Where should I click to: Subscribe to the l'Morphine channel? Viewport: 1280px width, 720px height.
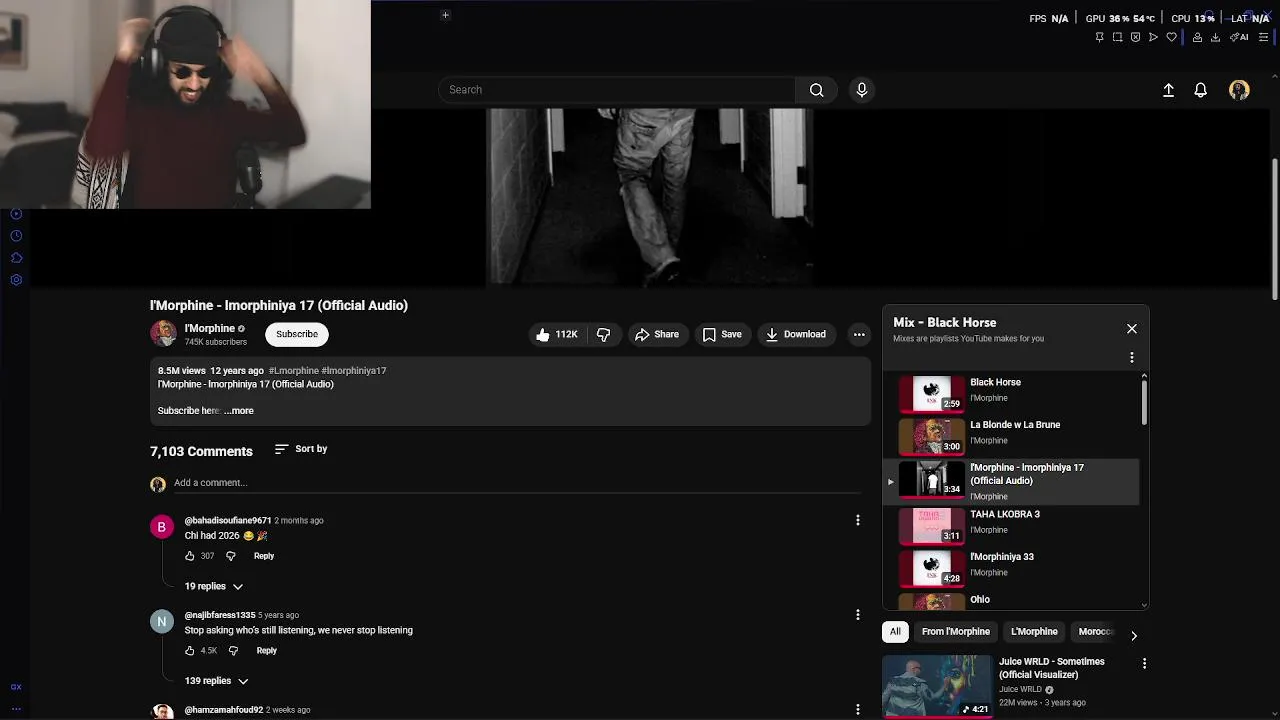pyautogui.click(x=297, y=335)
